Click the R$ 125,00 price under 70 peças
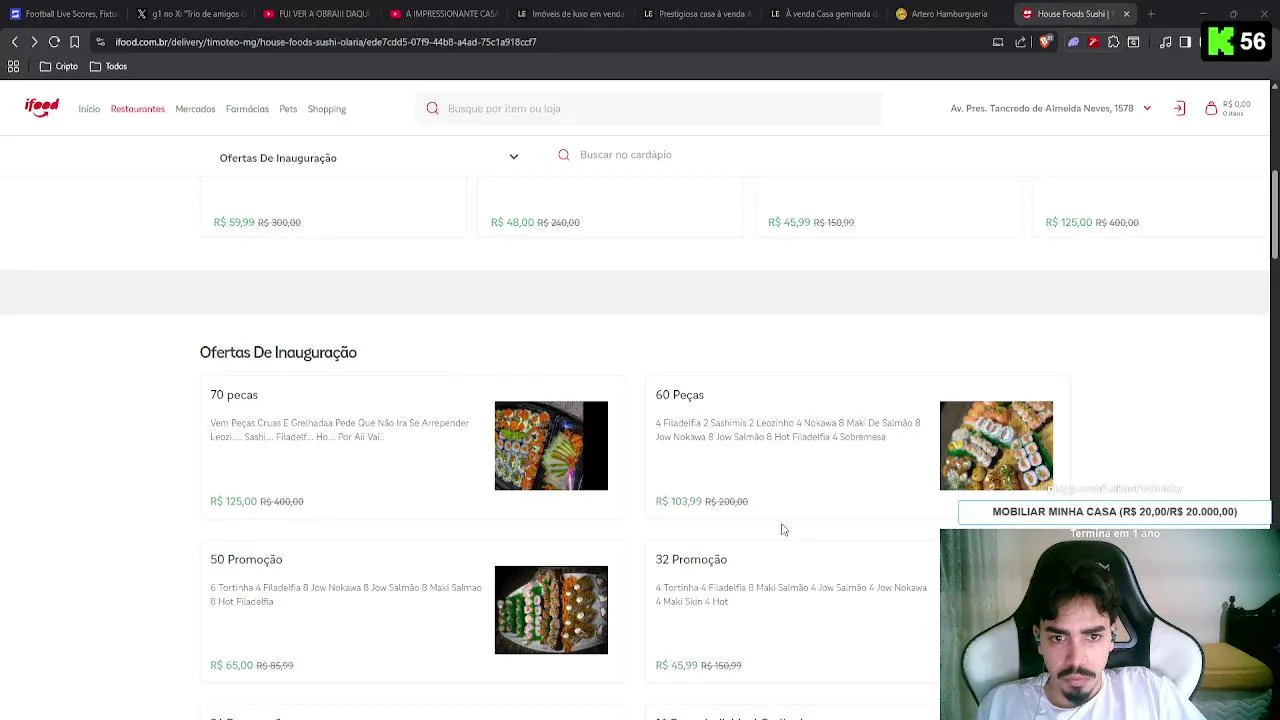The width and height of the screenshot is (1280, 720). pyautogui.click(x=233, y=501)
